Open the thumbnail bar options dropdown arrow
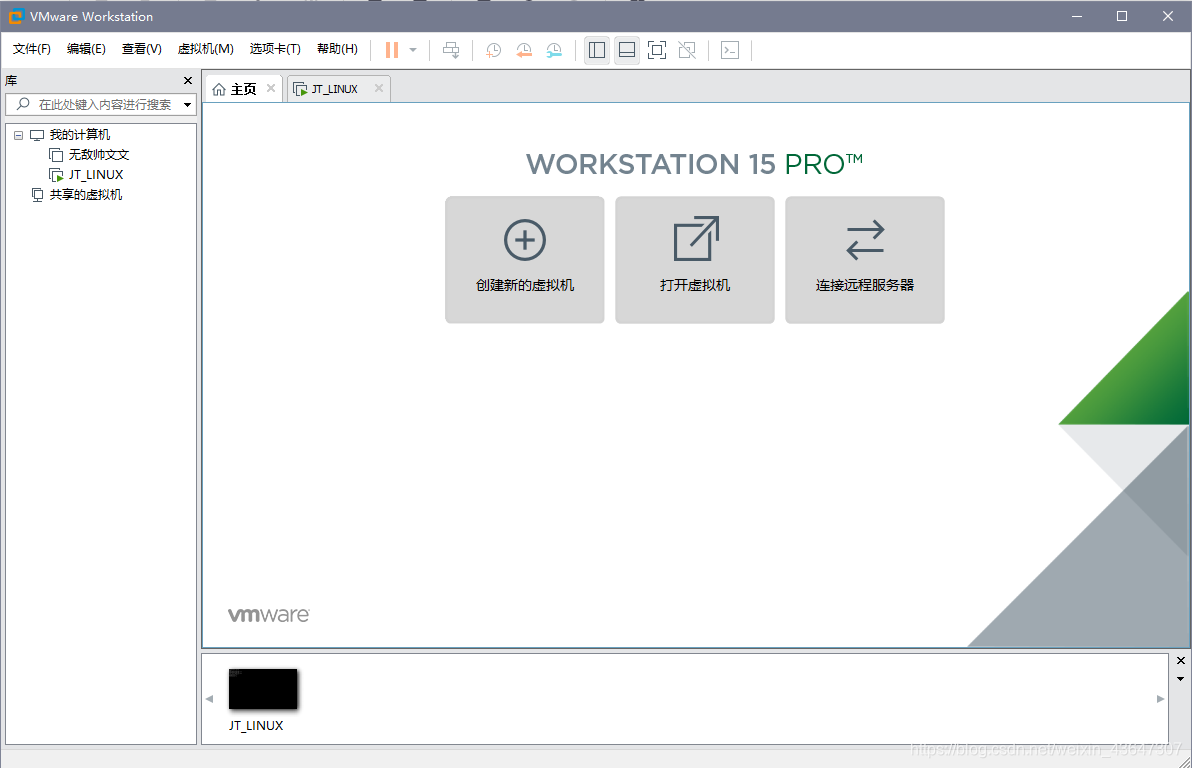This screenshot has width=1192, height=768. (x=1181, y=679)
